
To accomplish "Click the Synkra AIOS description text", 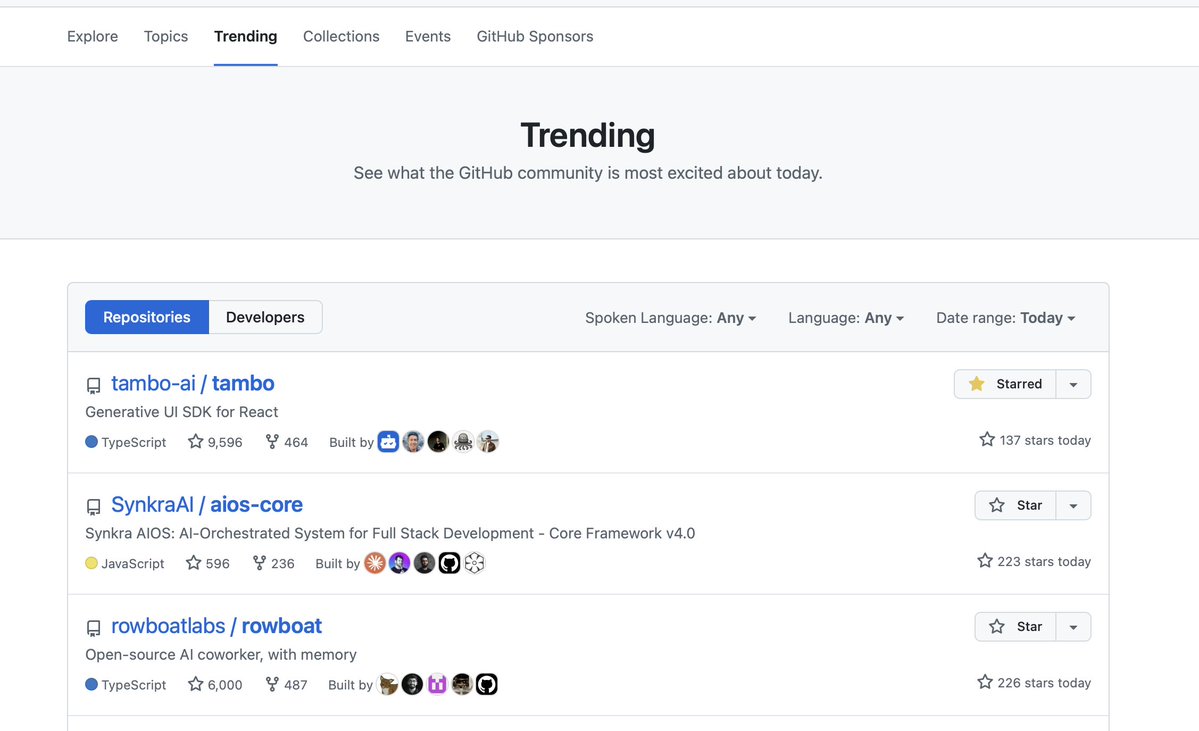I will (x=390, y=534).
